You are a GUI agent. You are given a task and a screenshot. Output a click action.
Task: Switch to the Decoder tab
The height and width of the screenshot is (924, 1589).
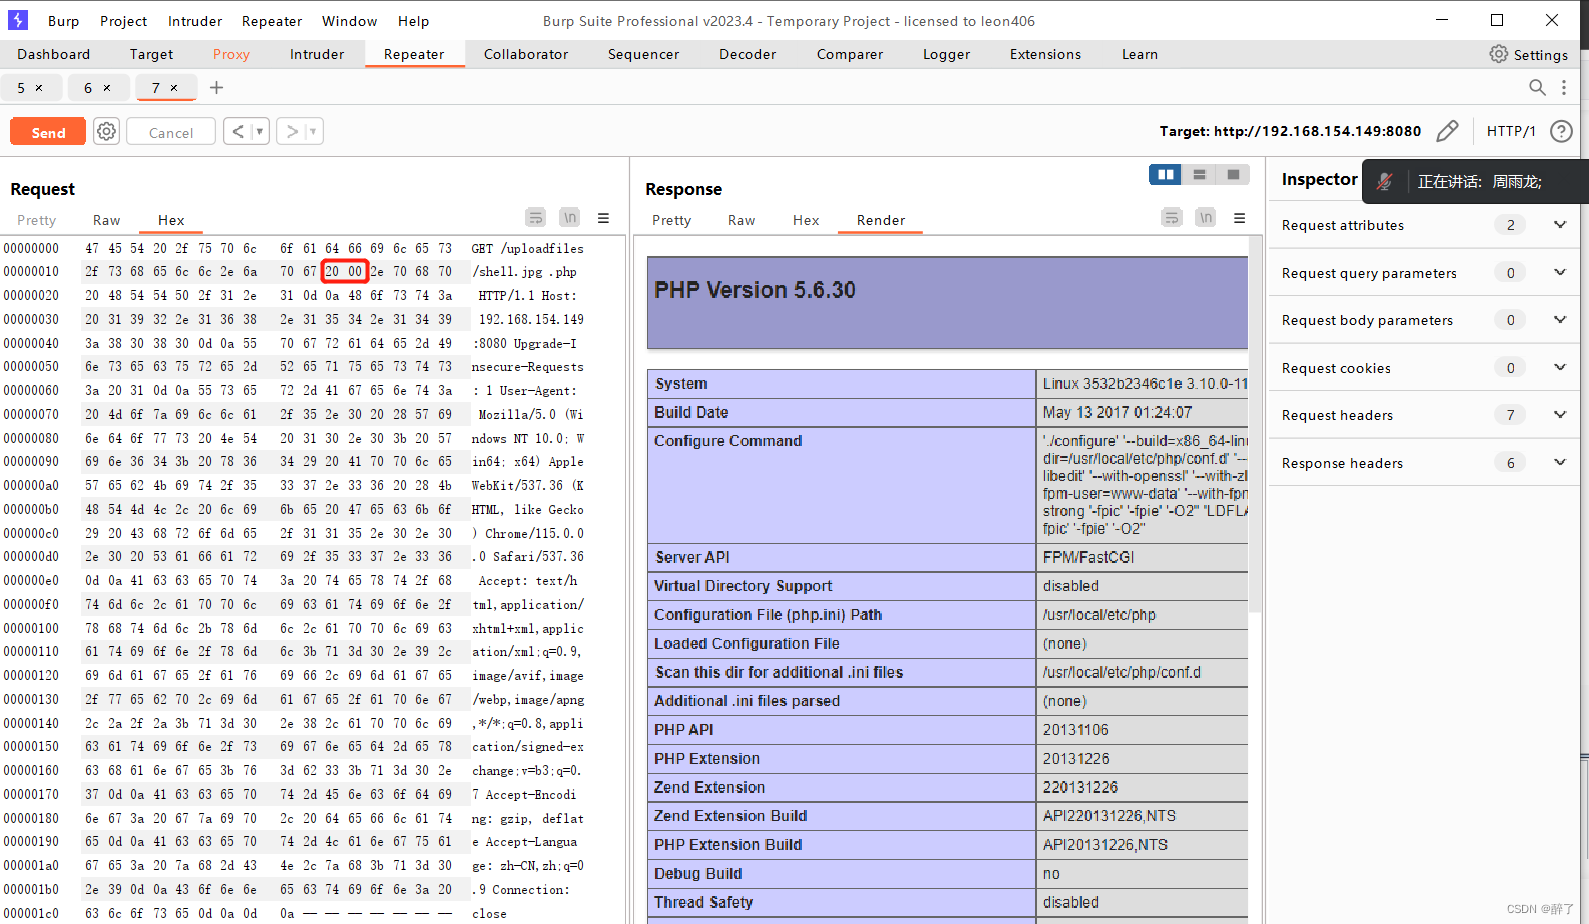747,54
